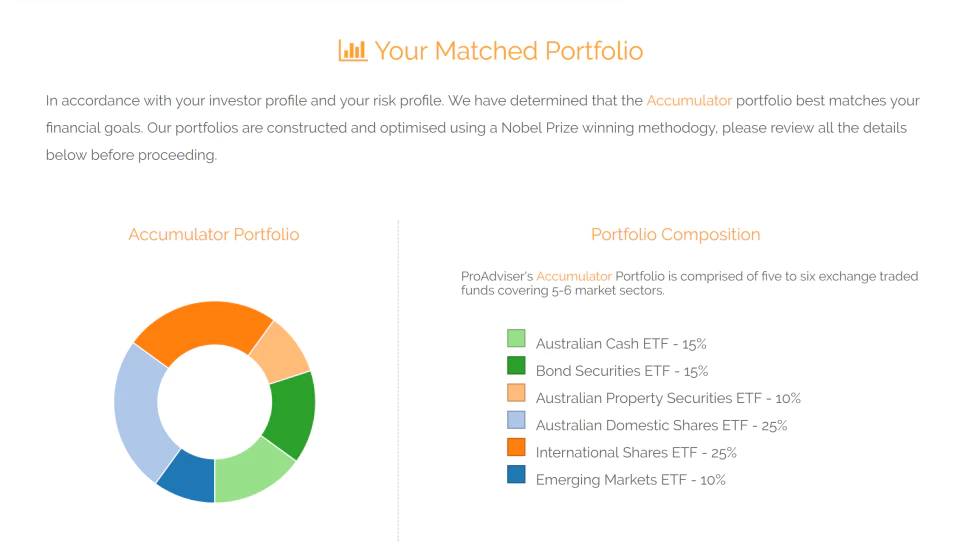Viewport: 960px width, 542px height.
Task: Open the Accumulator link in intro paragraph
Action: 689,100
